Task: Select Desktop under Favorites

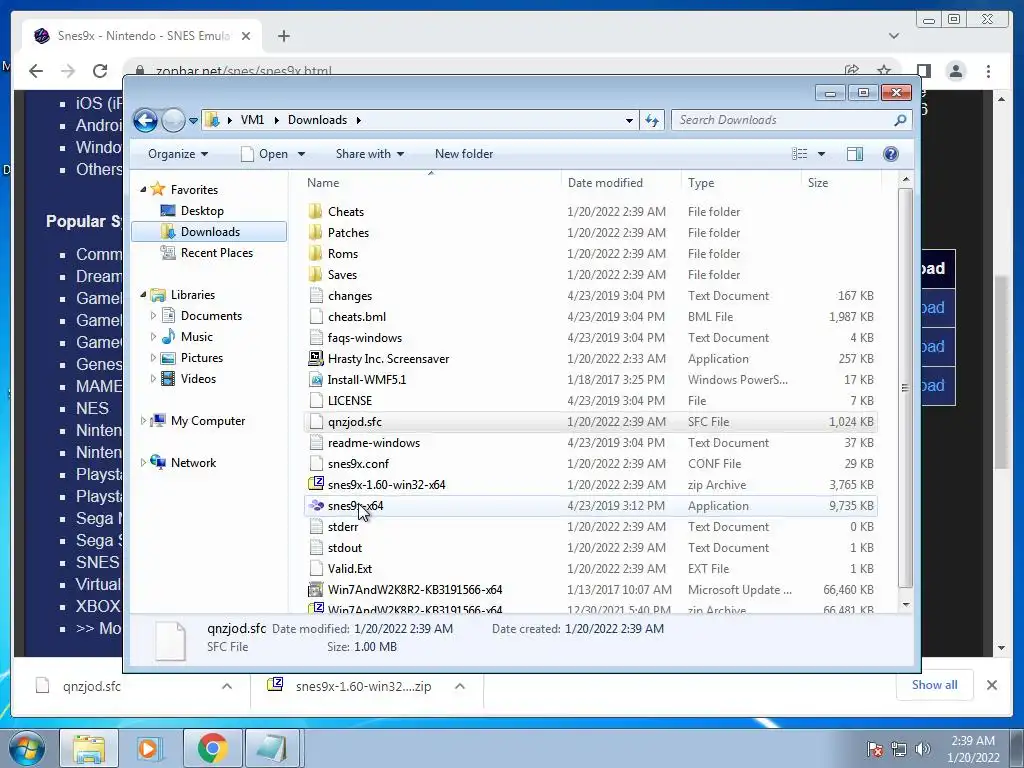Action: coord(202,211)
